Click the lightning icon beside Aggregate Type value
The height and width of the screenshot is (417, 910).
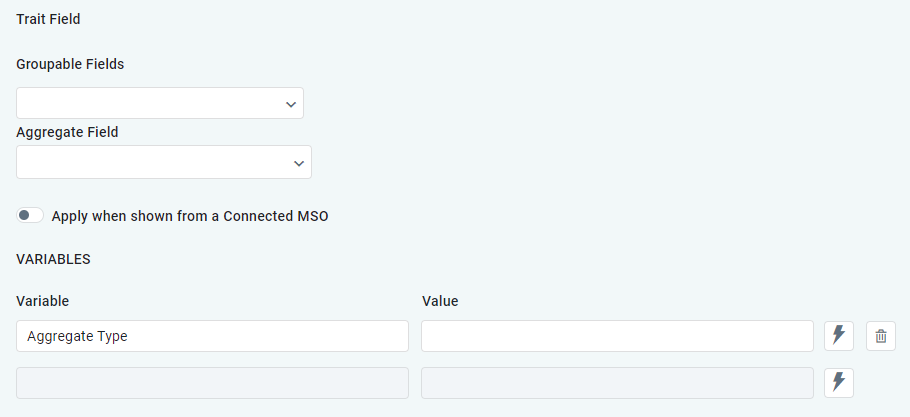(x=839, y=336)
